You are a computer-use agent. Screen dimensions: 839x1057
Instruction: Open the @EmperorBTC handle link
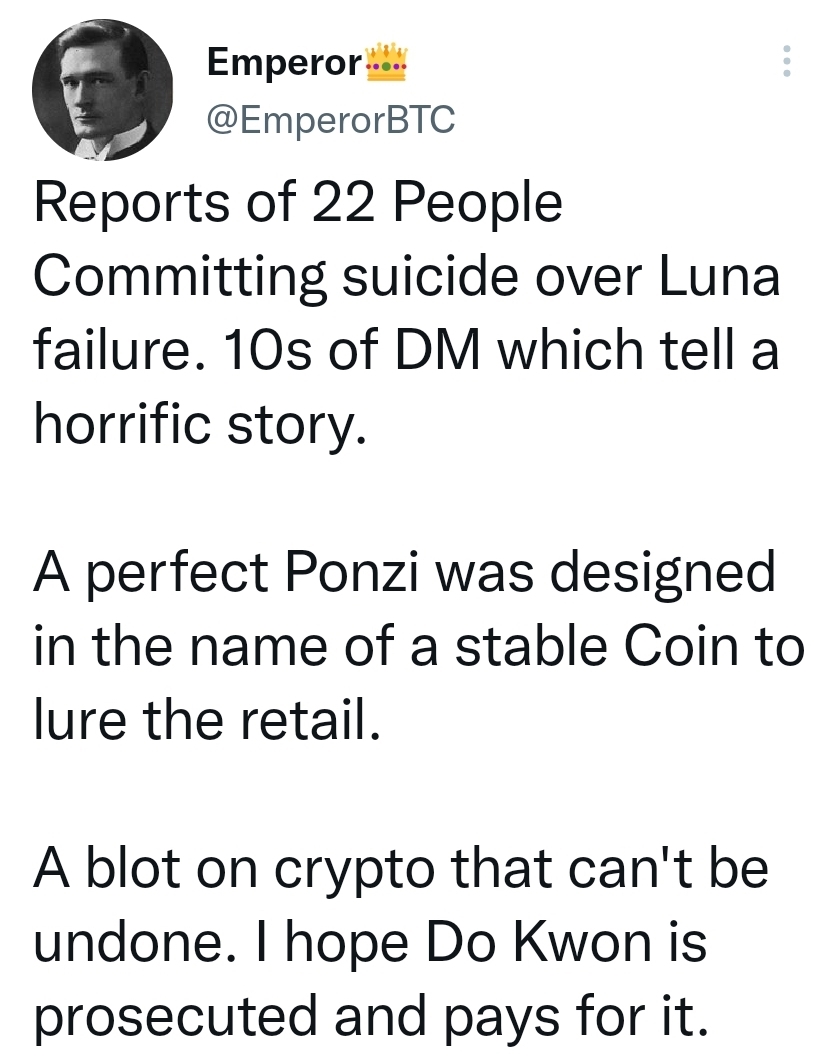coord(330,120)
